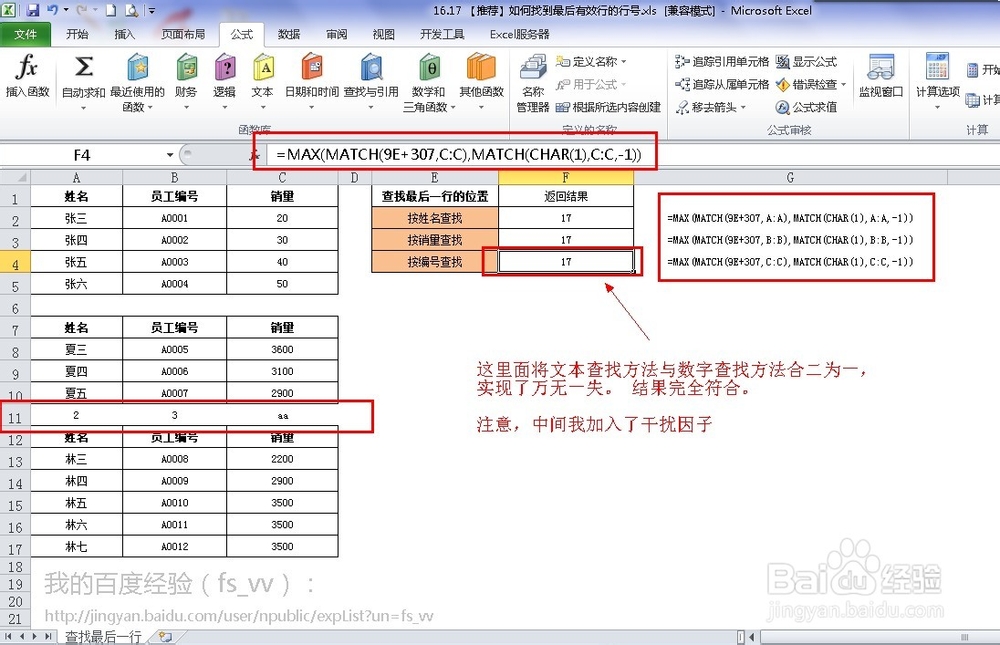This screenshot has width=1000, height=645.
Task: Click Trace Dependents (追踪从属单元格)
Action: 722,84
